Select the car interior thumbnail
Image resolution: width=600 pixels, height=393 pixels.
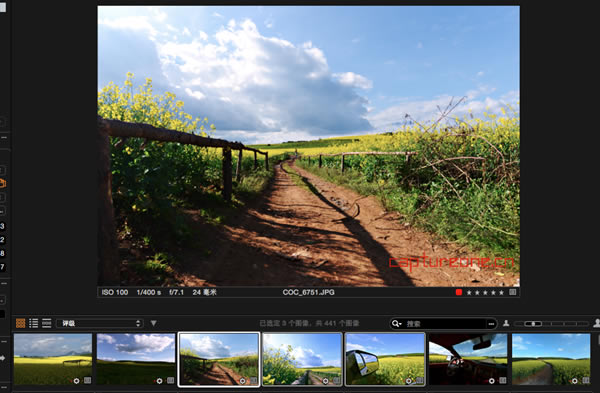click(x=468, y=359)
